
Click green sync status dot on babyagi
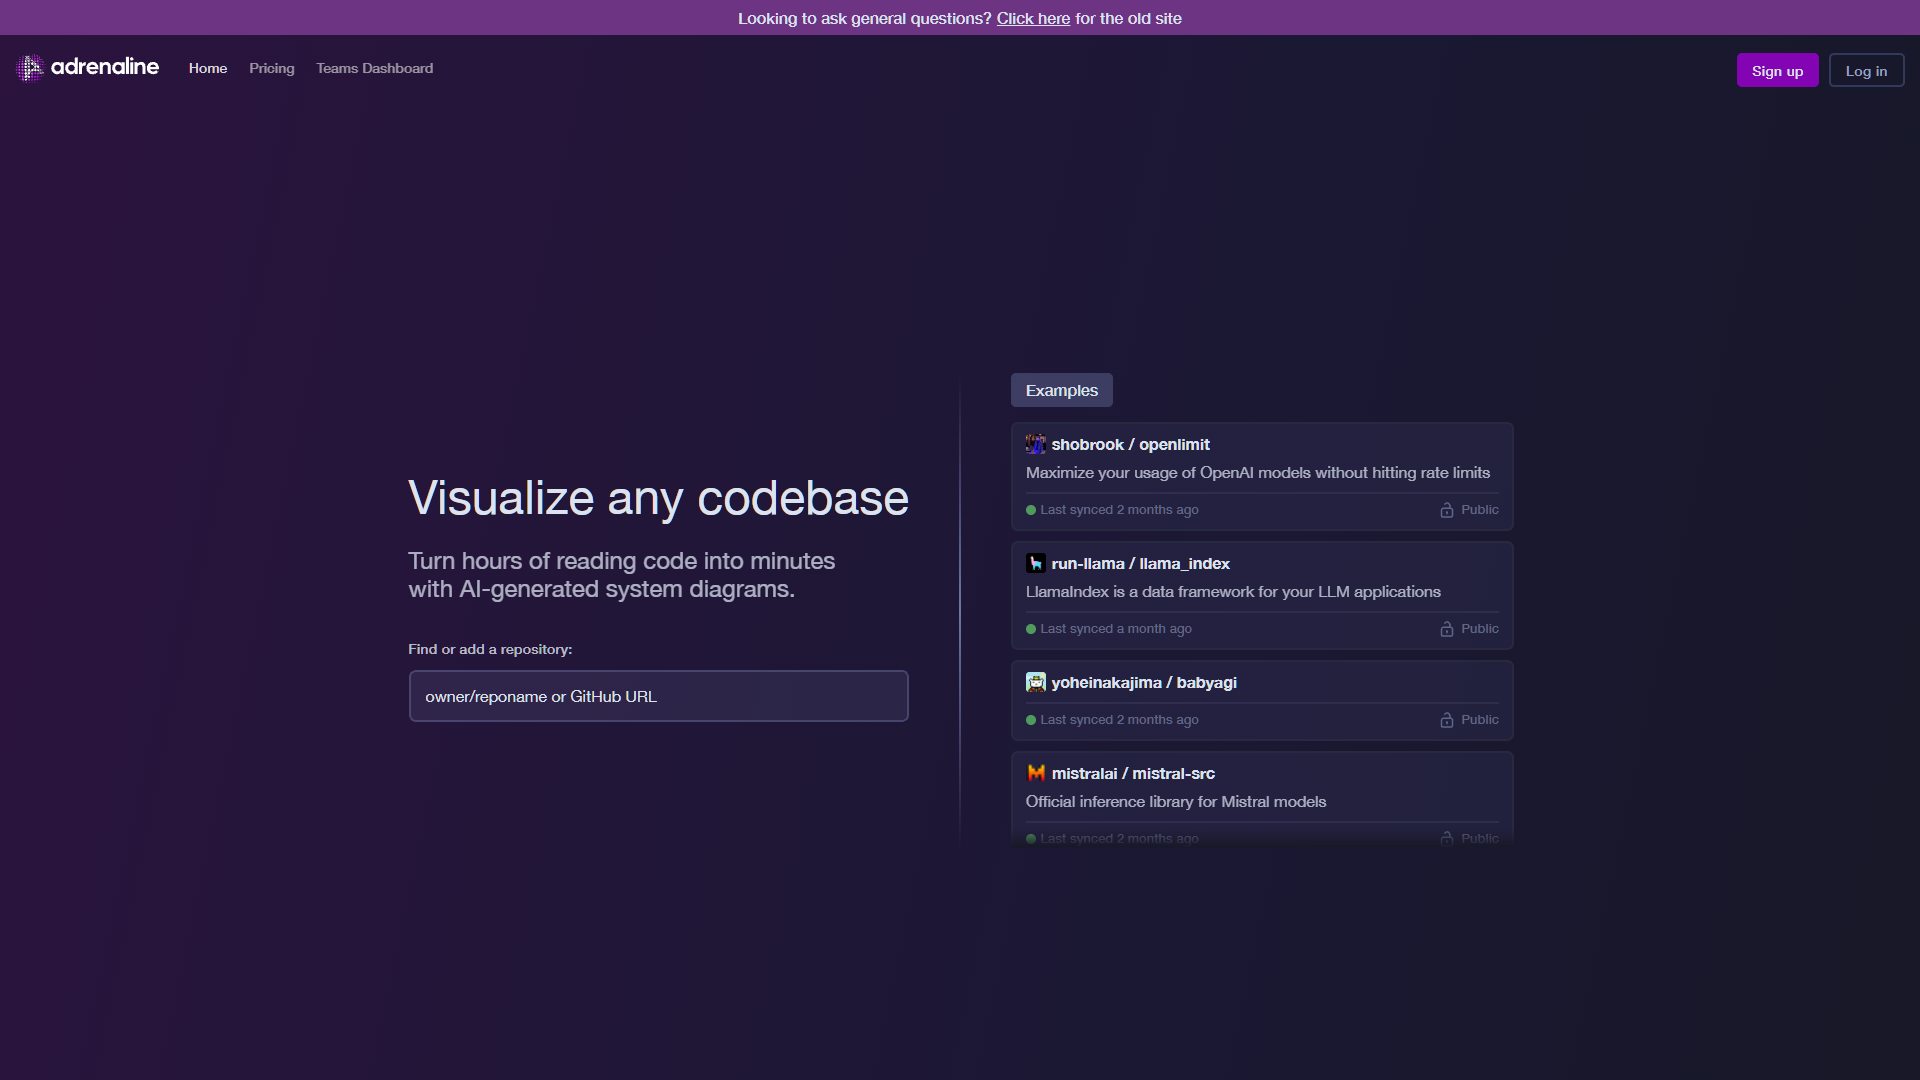[1031, 720]
